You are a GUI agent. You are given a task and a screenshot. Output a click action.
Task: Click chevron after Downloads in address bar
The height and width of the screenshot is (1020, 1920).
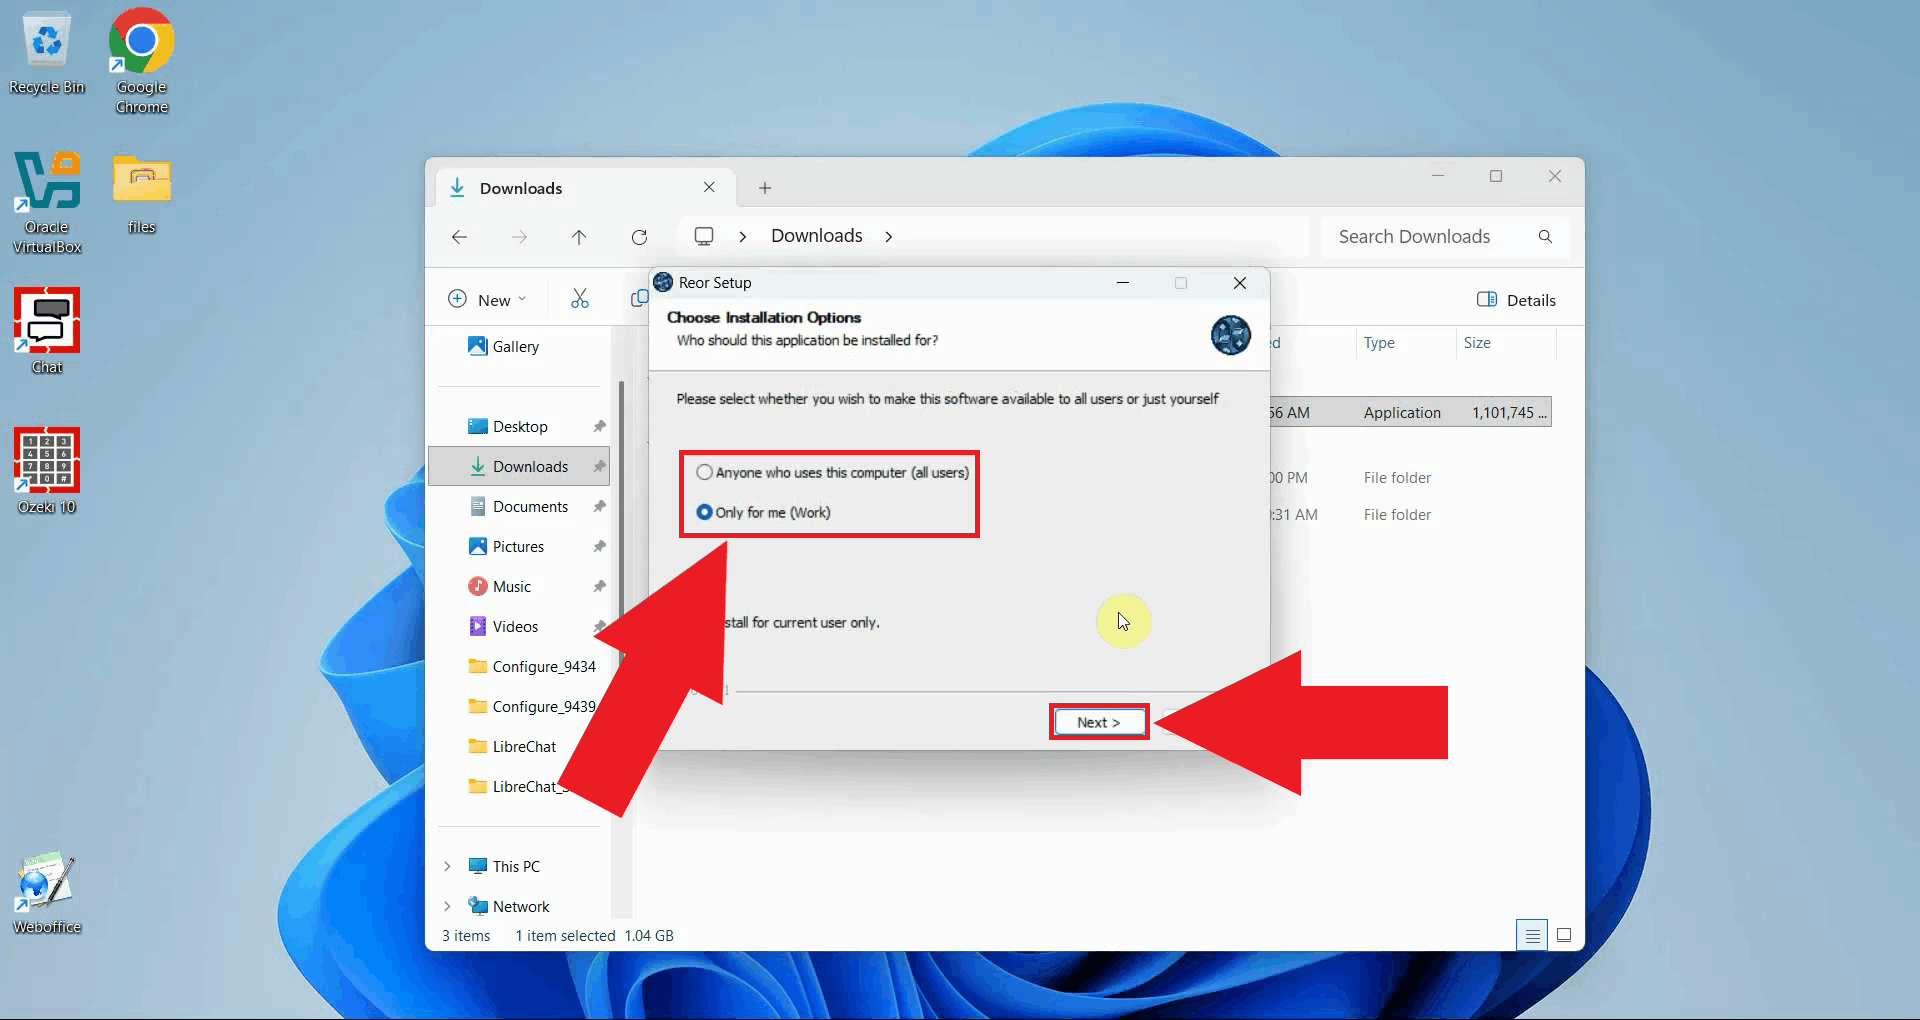coord(888,236)
